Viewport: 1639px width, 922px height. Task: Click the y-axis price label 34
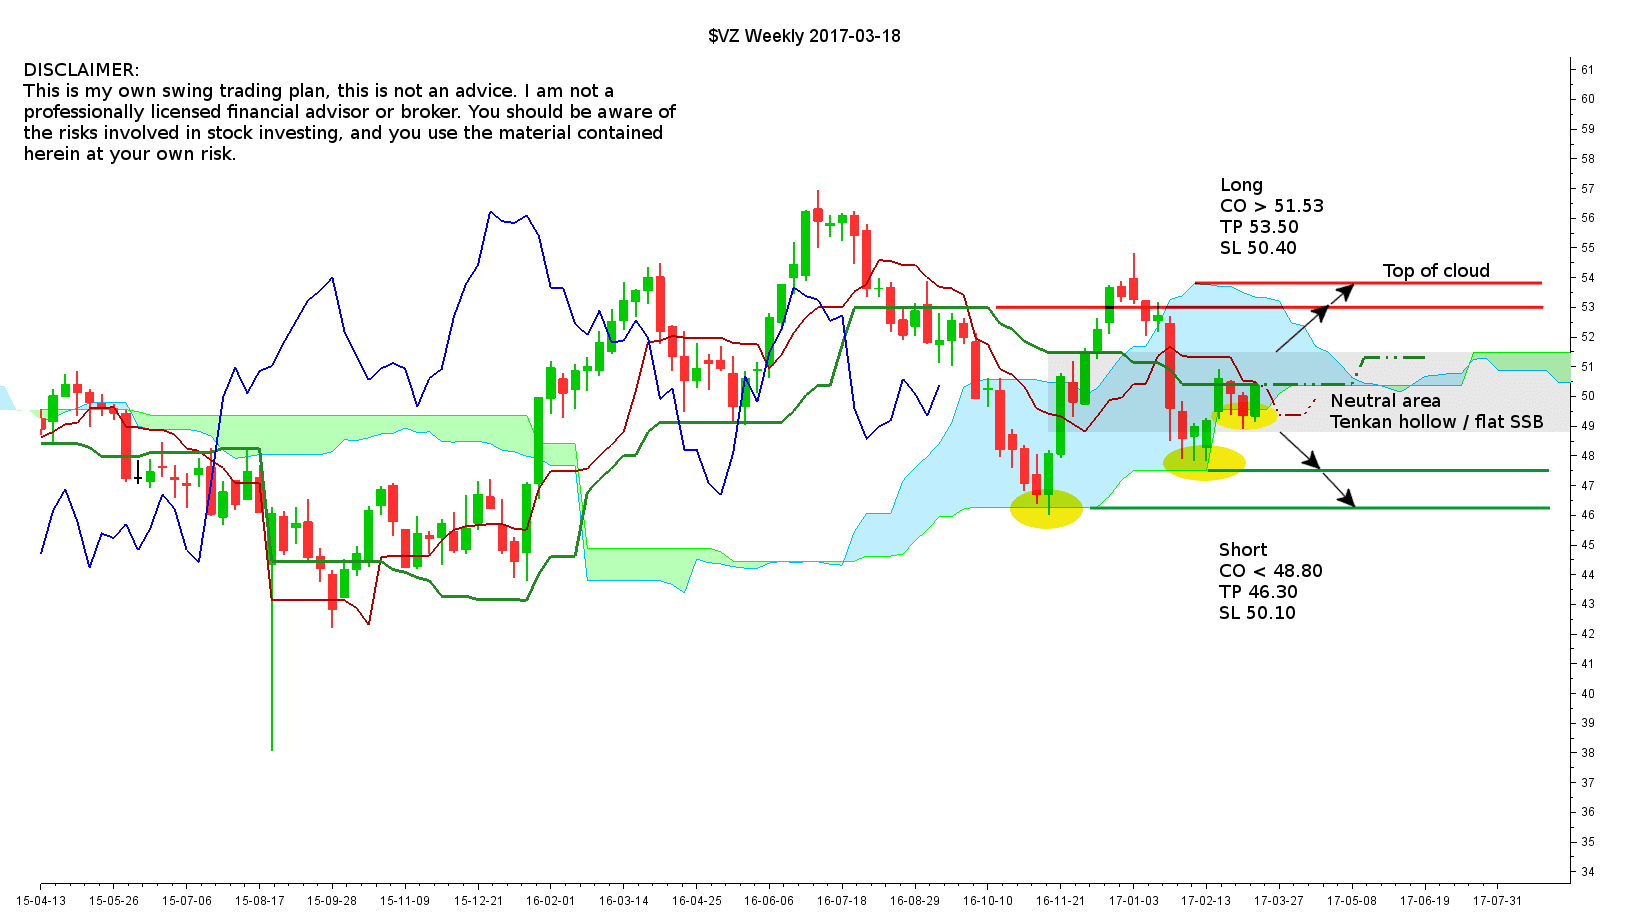[x=1588, y=872]
